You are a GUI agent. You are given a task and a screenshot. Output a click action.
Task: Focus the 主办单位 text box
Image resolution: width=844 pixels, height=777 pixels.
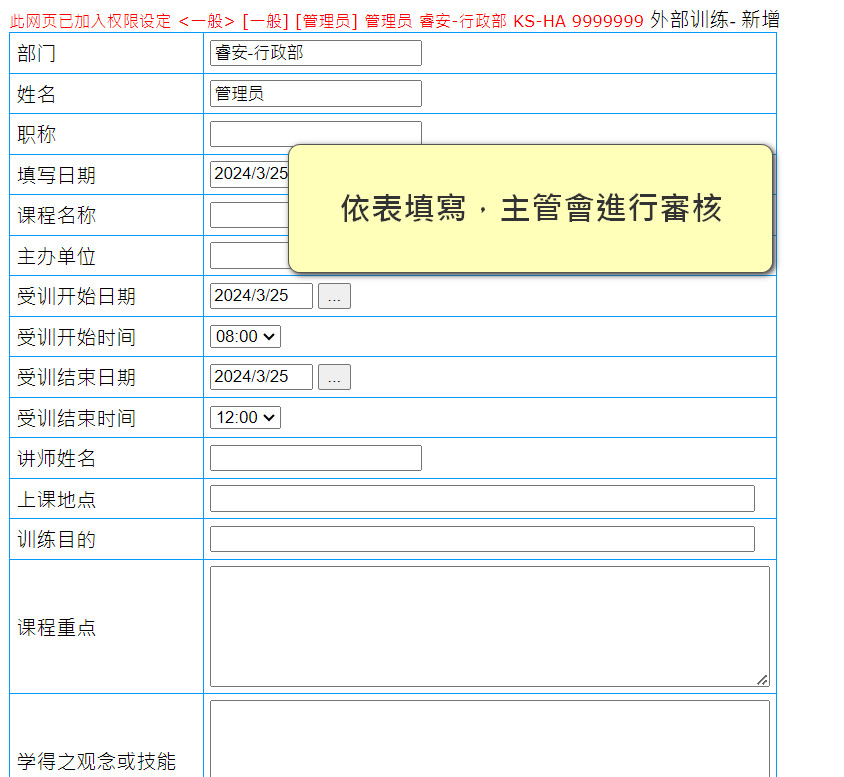[x=248, y=256]
